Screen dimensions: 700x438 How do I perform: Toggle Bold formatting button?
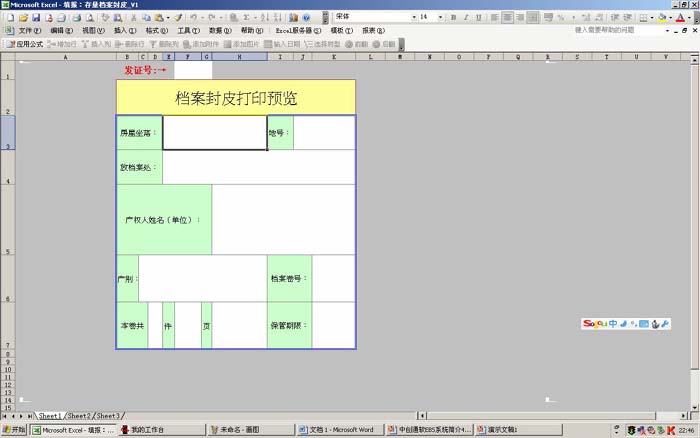(453, 17)
